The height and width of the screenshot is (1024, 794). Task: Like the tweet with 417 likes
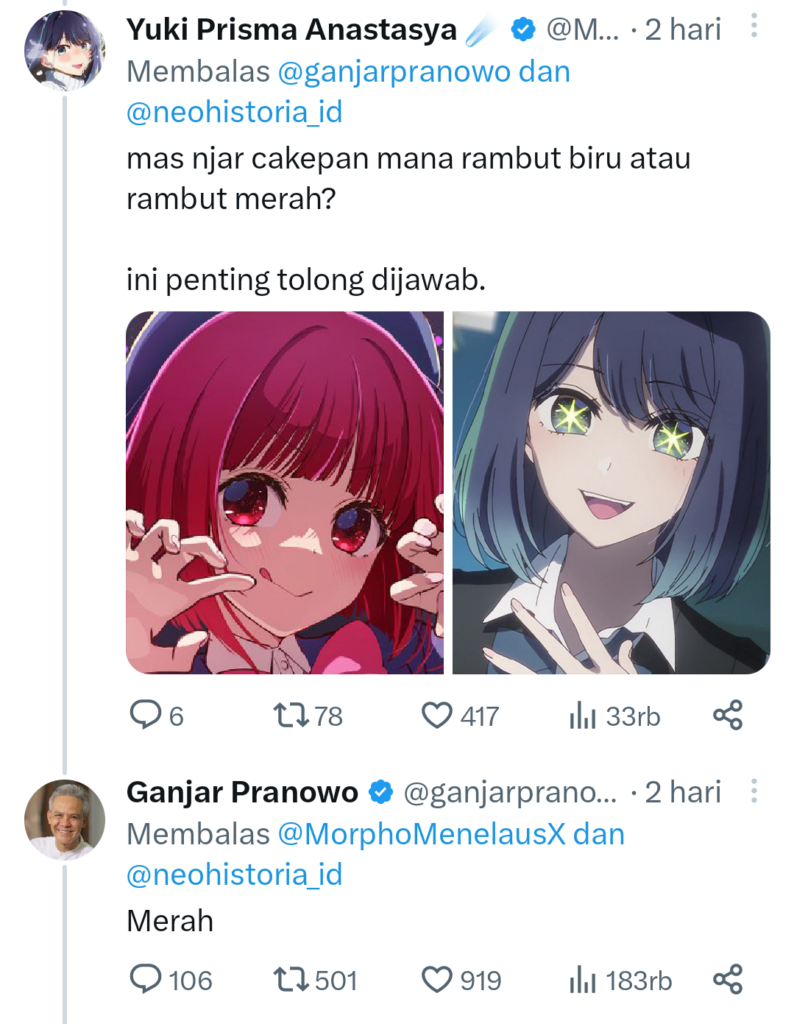[437, 715]
